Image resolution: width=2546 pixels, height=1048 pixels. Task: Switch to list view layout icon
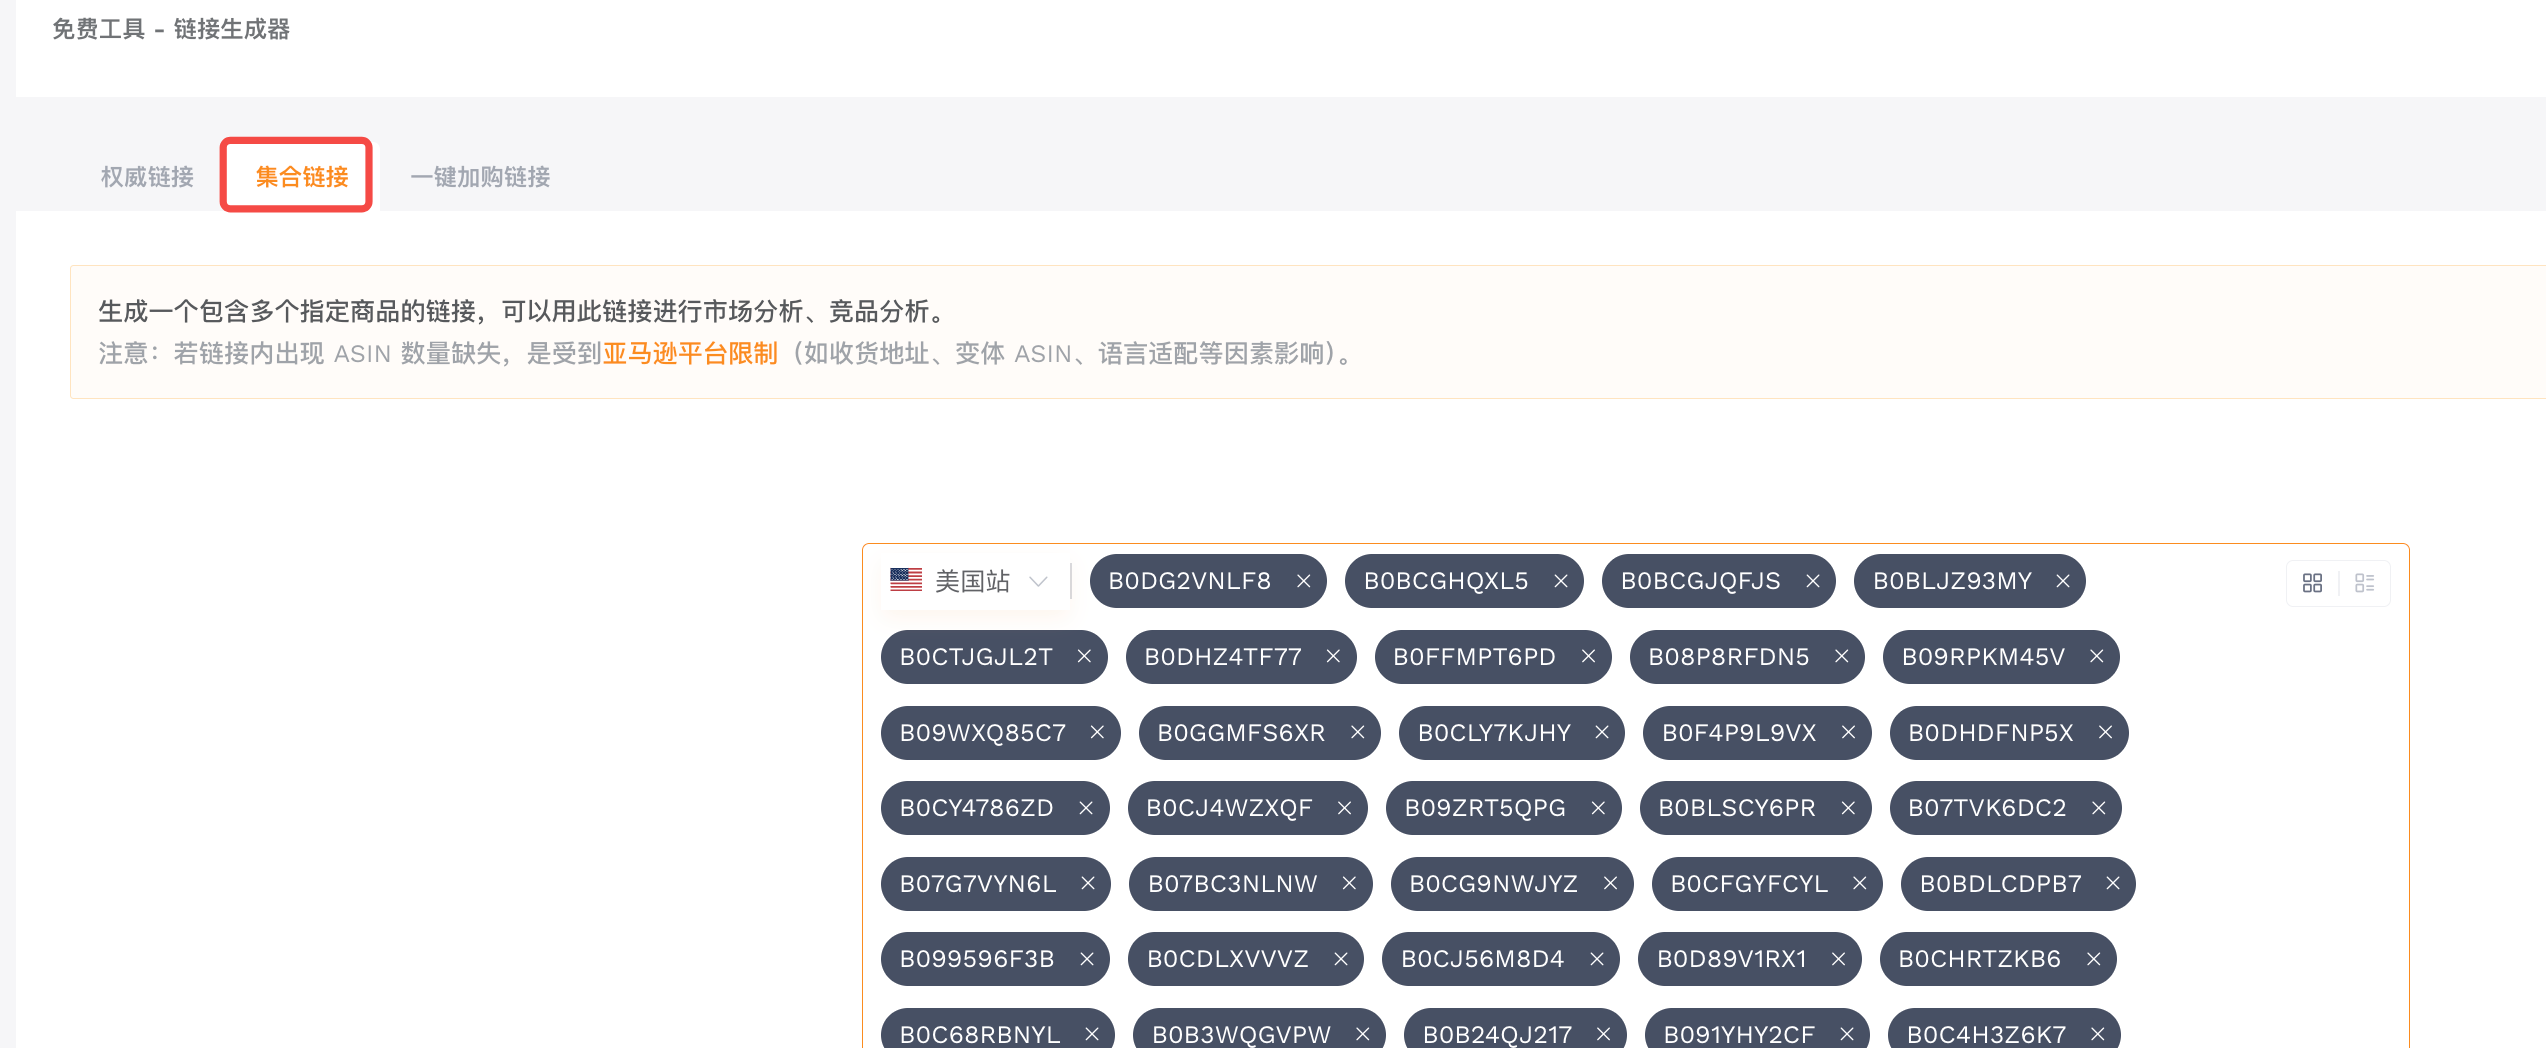coord(2364,583)
